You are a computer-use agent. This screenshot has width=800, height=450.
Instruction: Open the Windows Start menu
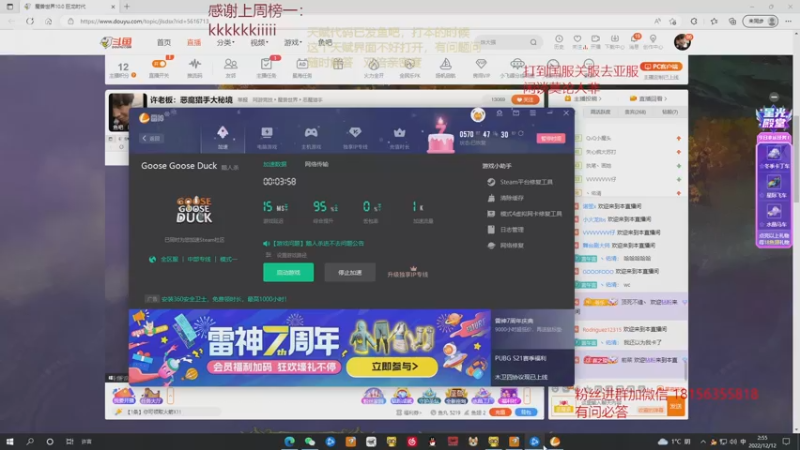tap(10, 441)
